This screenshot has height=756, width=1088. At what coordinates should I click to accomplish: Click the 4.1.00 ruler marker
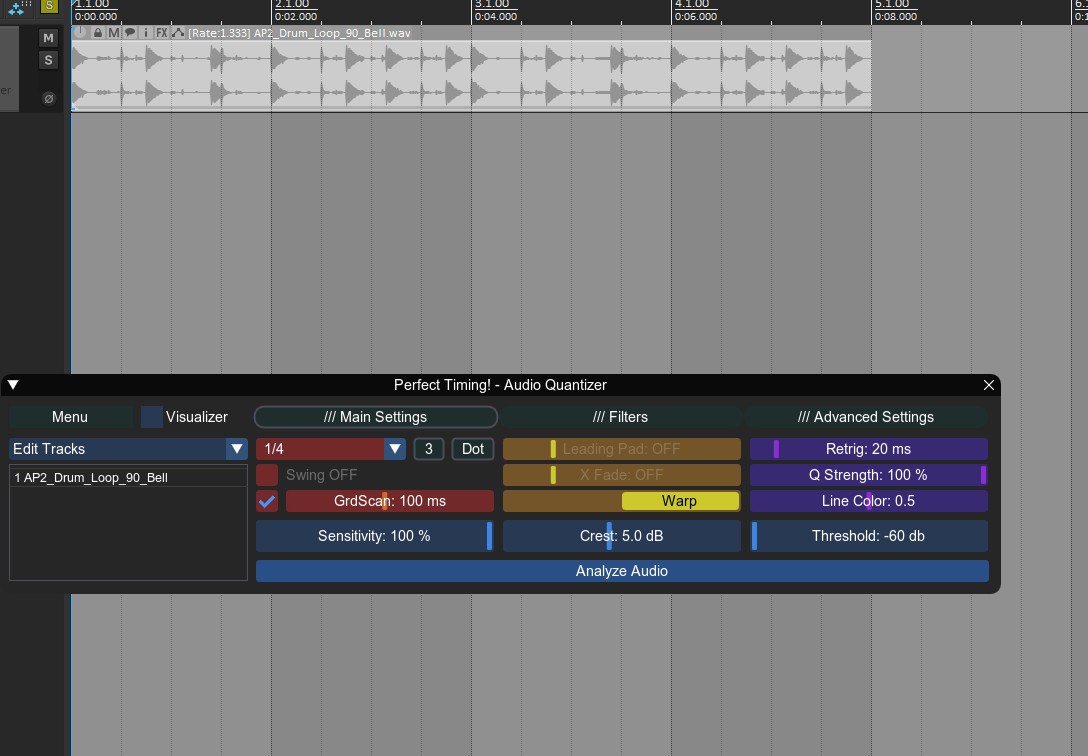pos(692,5)
